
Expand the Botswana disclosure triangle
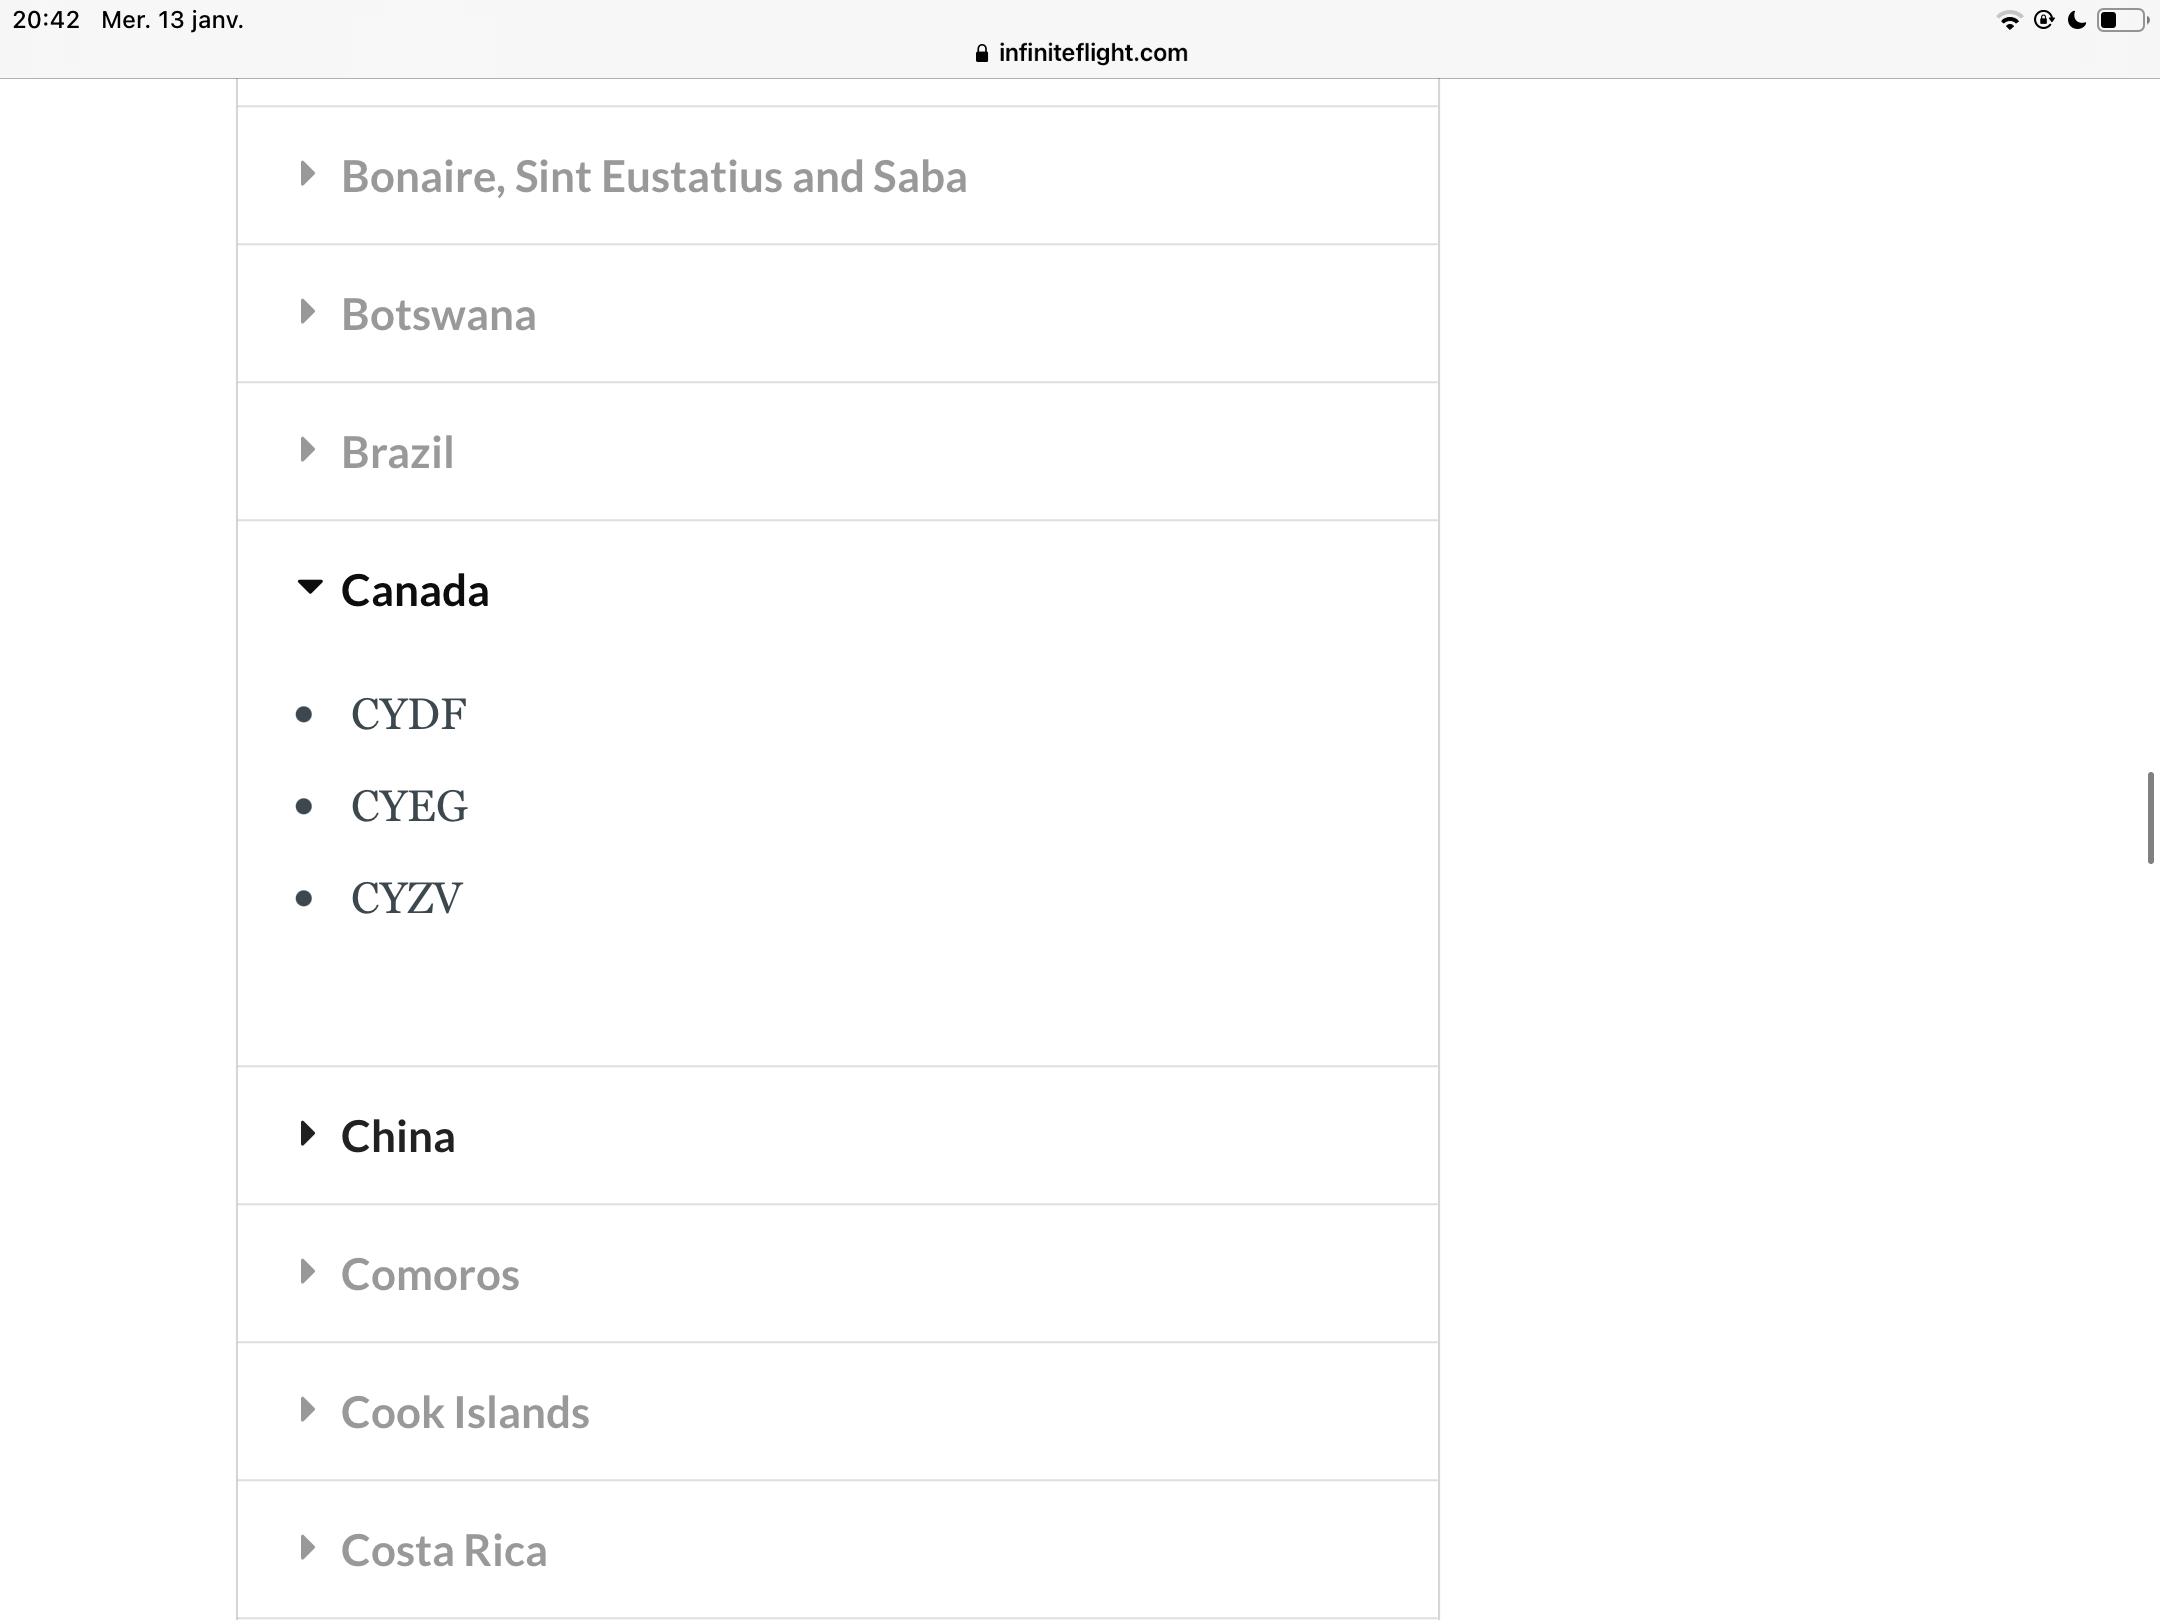pyautogui.click(x=308, y=312)
